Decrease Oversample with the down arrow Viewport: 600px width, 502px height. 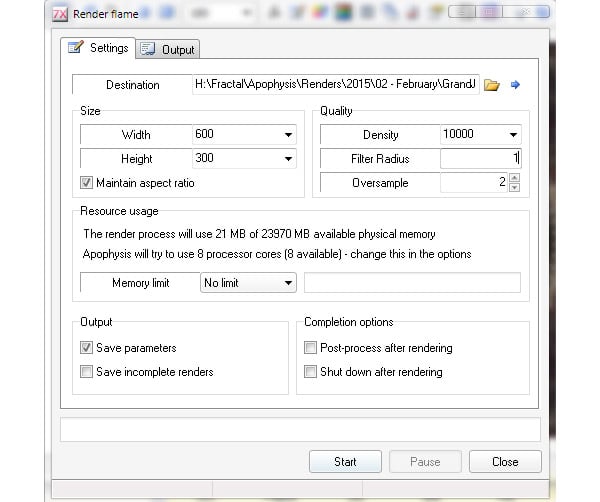click(515, 187)
